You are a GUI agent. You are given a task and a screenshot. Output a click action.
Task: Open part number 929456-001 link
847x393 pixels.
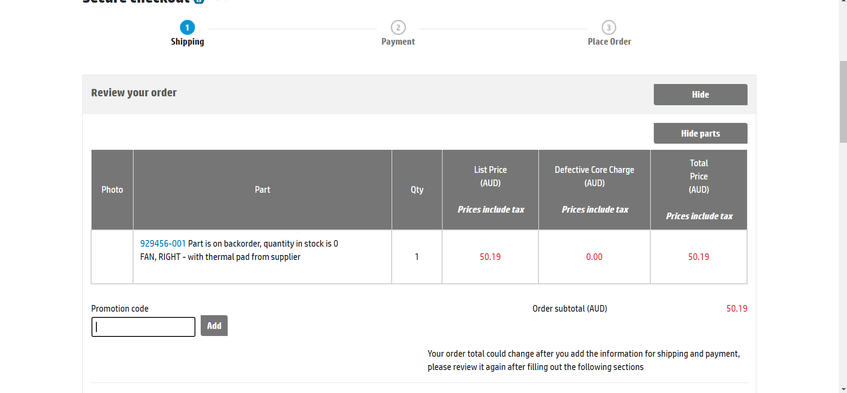(163, 243)
